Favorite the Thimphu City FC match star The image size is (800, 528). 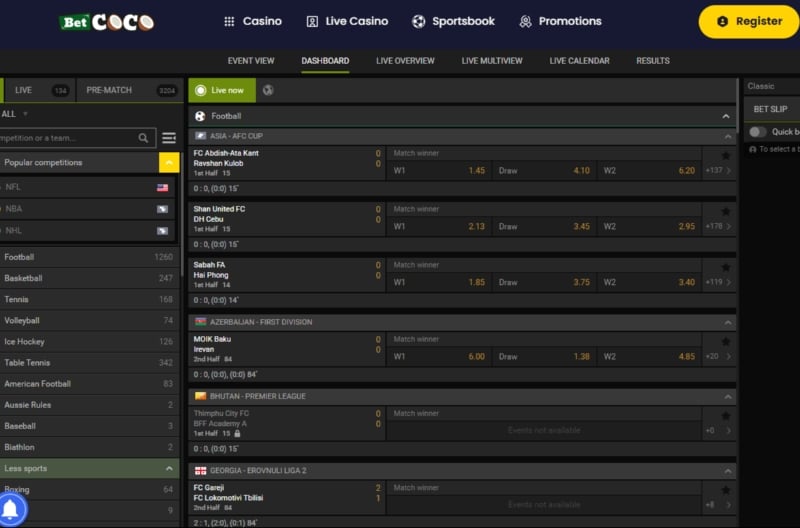pyautogui.click(x=726, y=416)
